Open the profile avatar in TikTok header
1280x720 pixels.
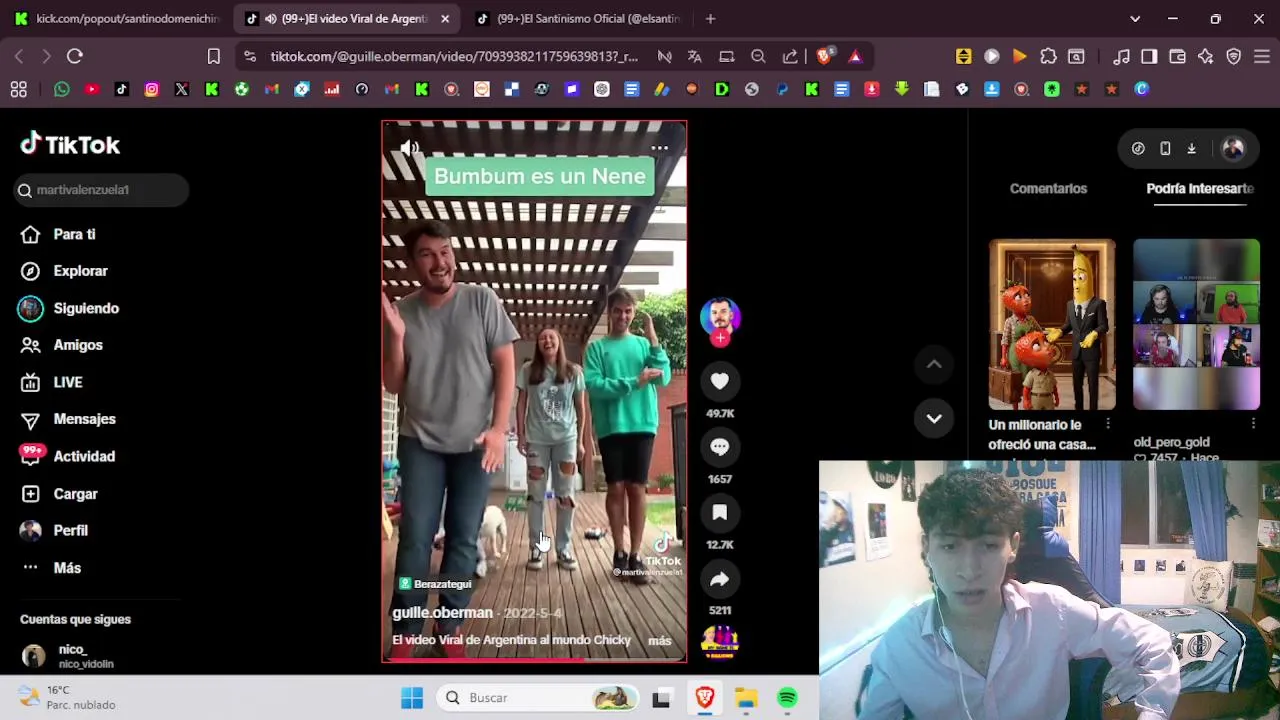pyautogui.click(x=1233, y=149)
